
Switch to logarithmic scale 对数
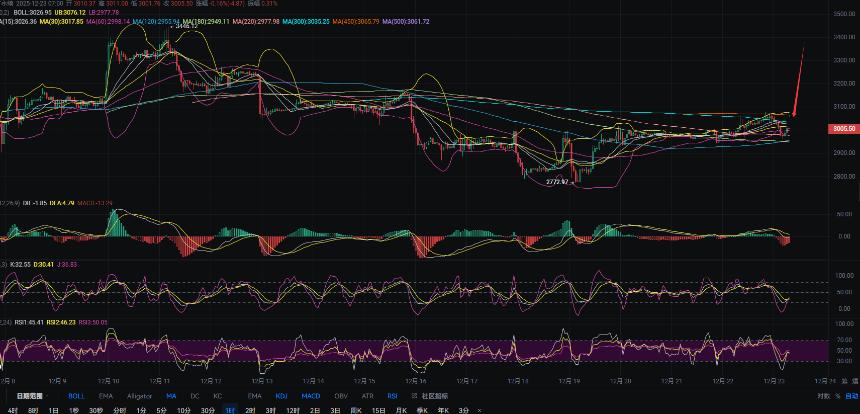pyautogui.click(x=823, y=396)
